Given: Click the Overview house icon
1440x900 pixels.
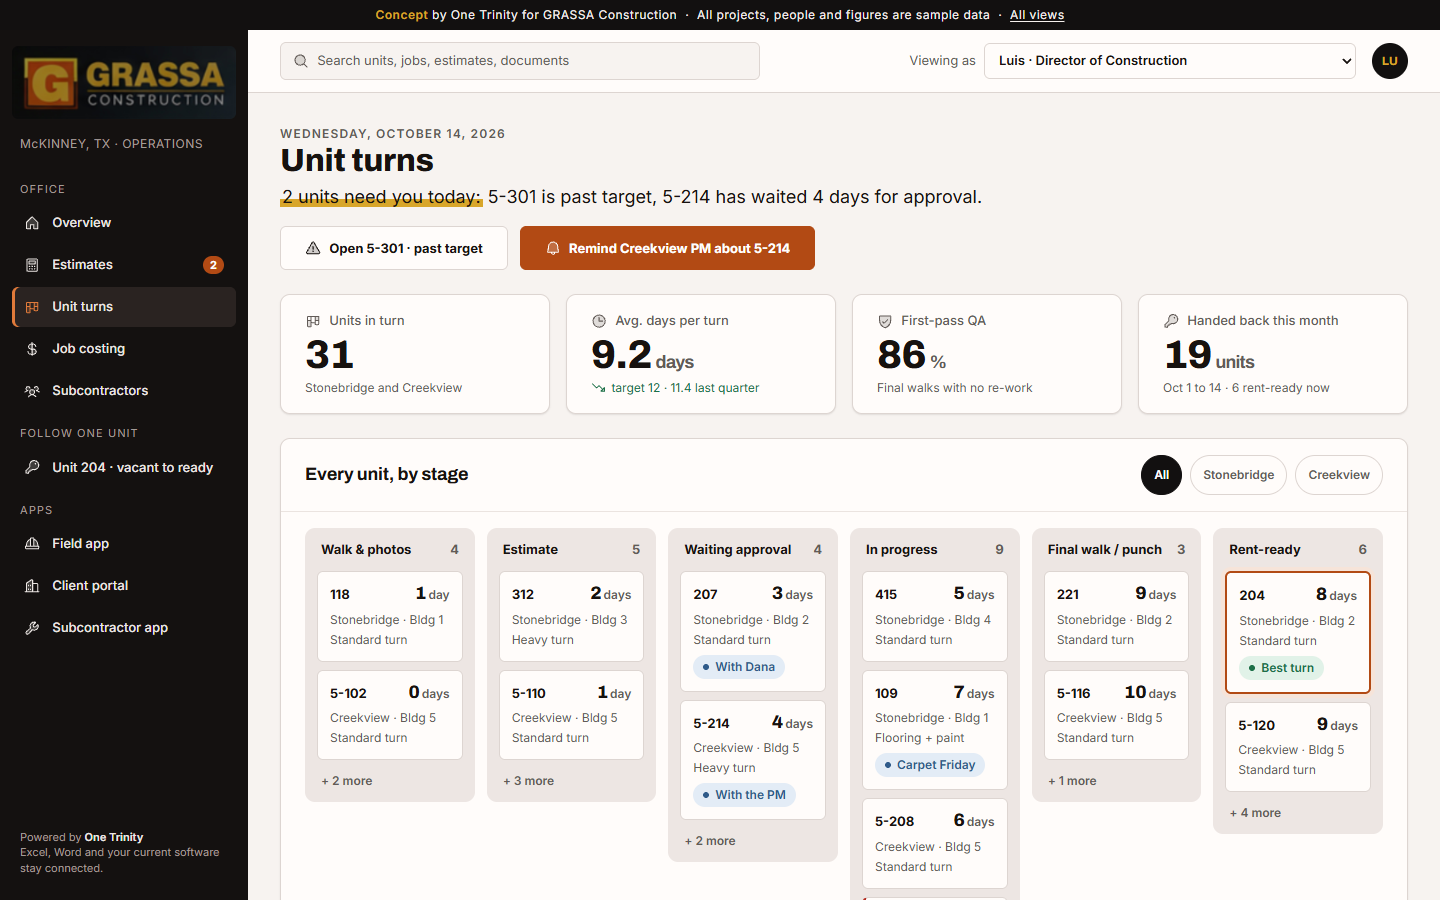Looking at the screenshot, I should tap(32, 223).
